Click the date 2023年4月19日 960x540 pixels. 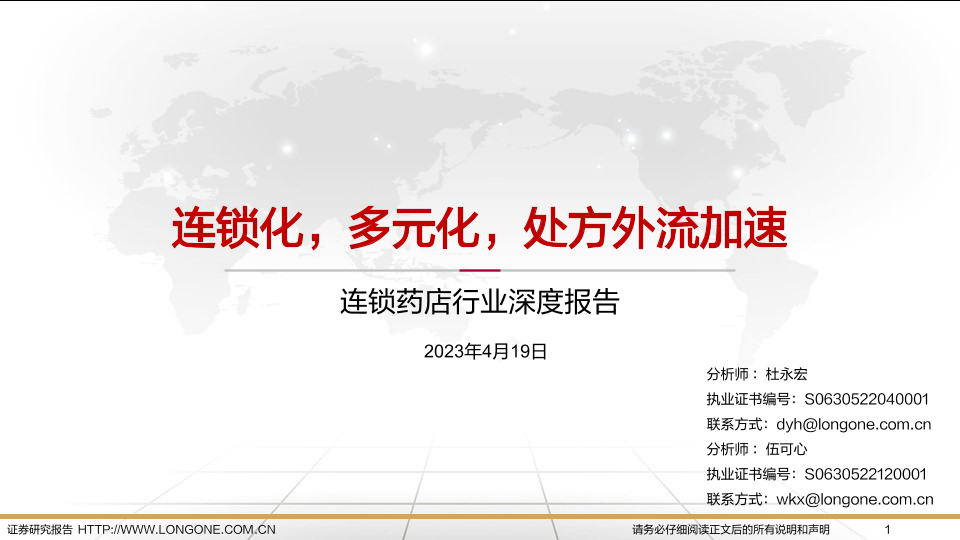(x=486, y=351)
